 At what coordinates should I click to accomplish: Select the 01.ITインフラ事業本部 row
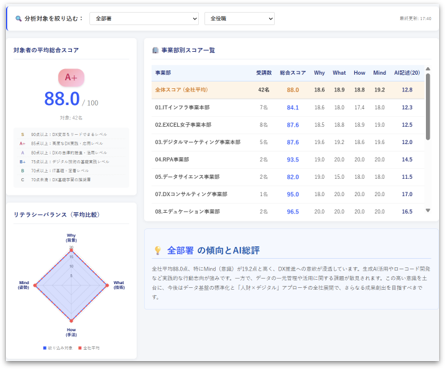(288, 107)
